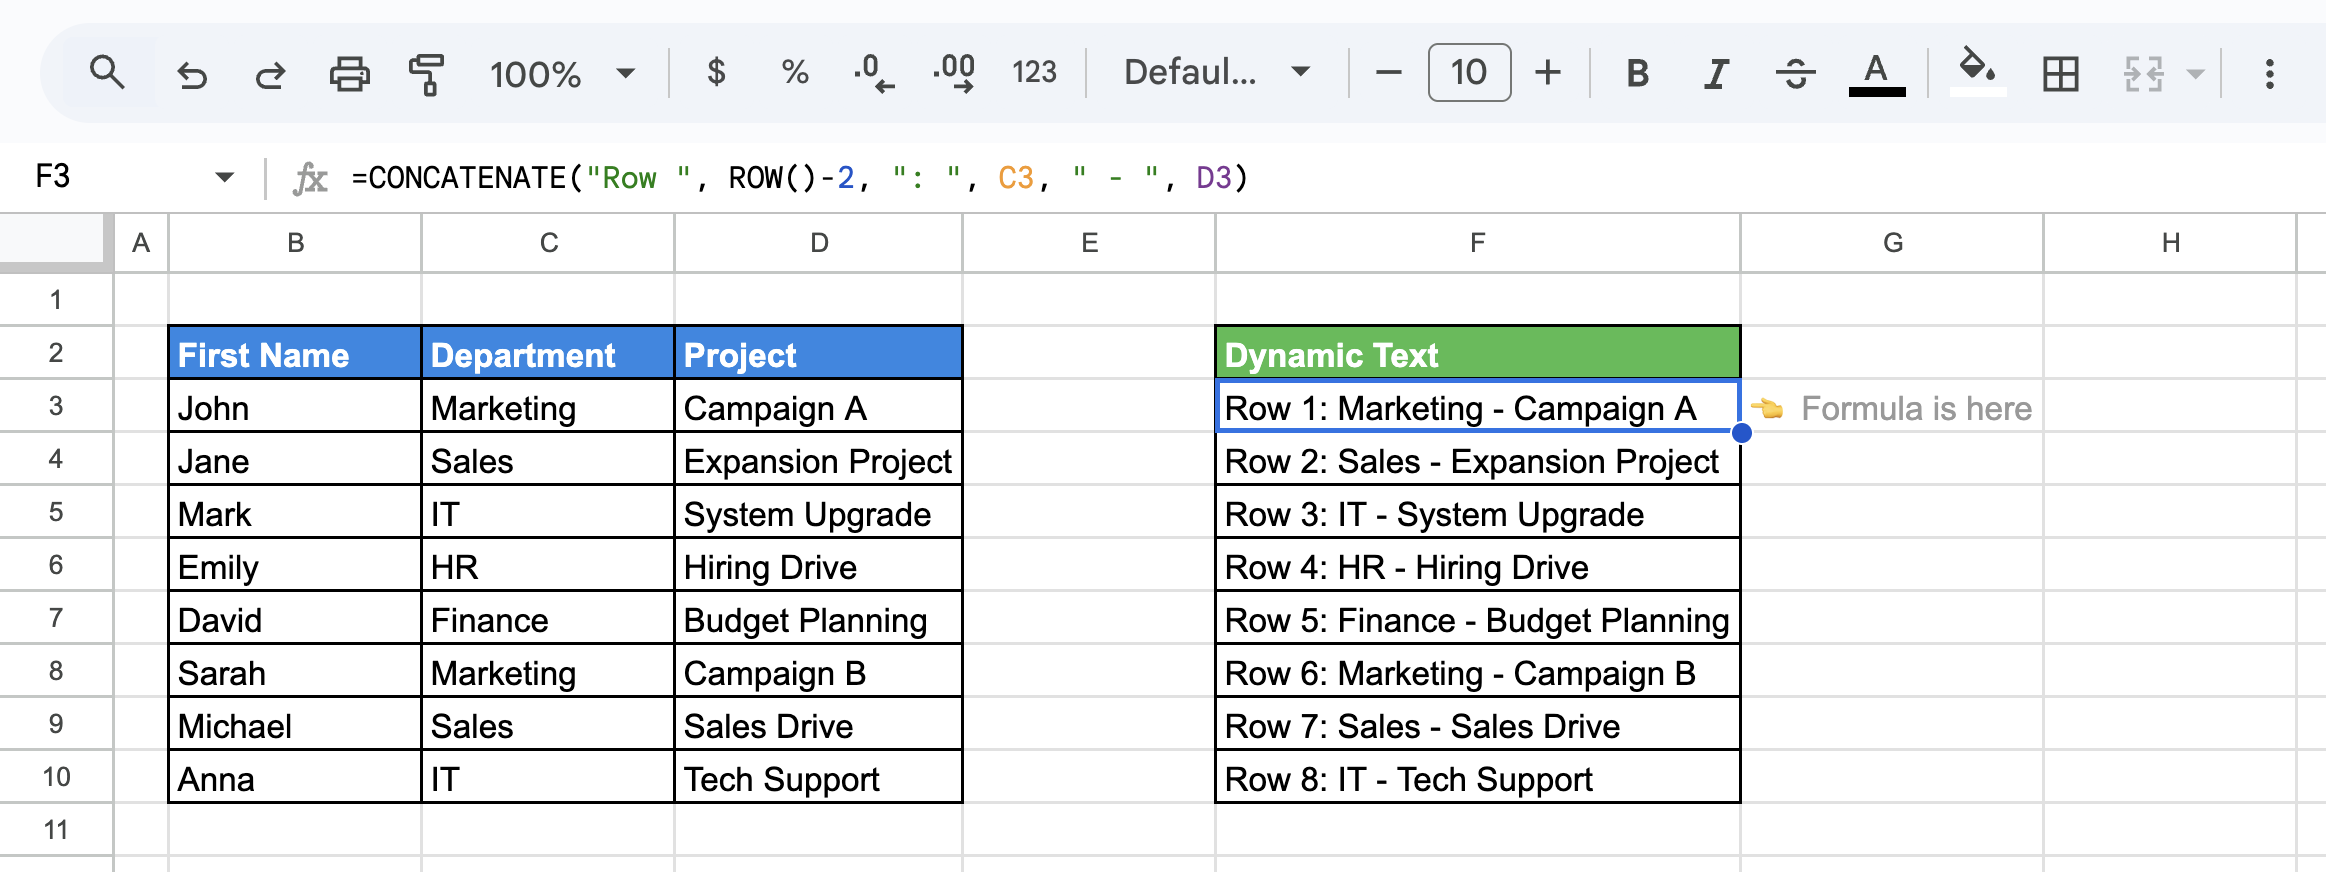2326x872 pixels.
Task: Open the 123 number formats menu
Action: (1034, 72)
